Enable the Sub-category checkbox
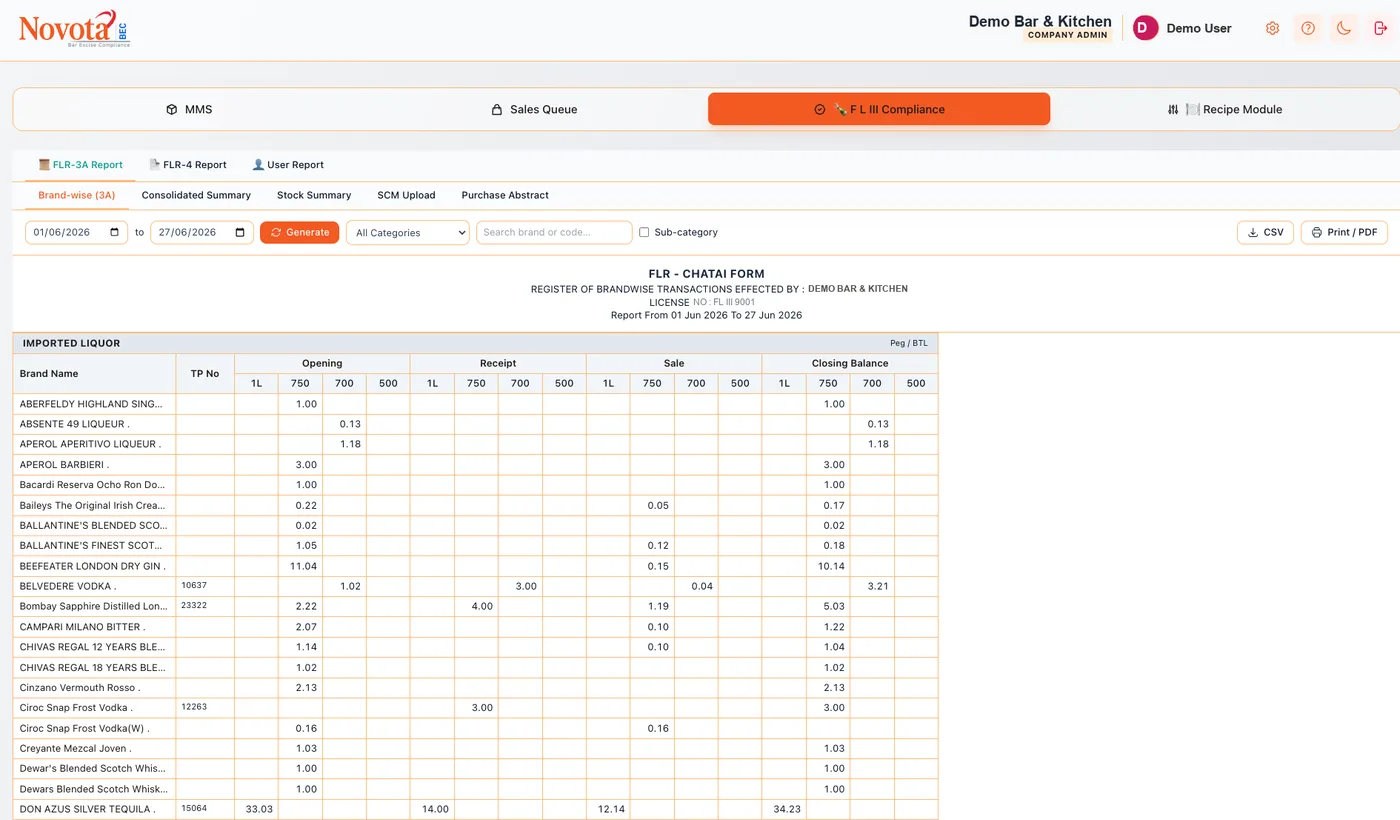Image resolution: width=1400 pixels, height=820 pixels. pos(644,232)
